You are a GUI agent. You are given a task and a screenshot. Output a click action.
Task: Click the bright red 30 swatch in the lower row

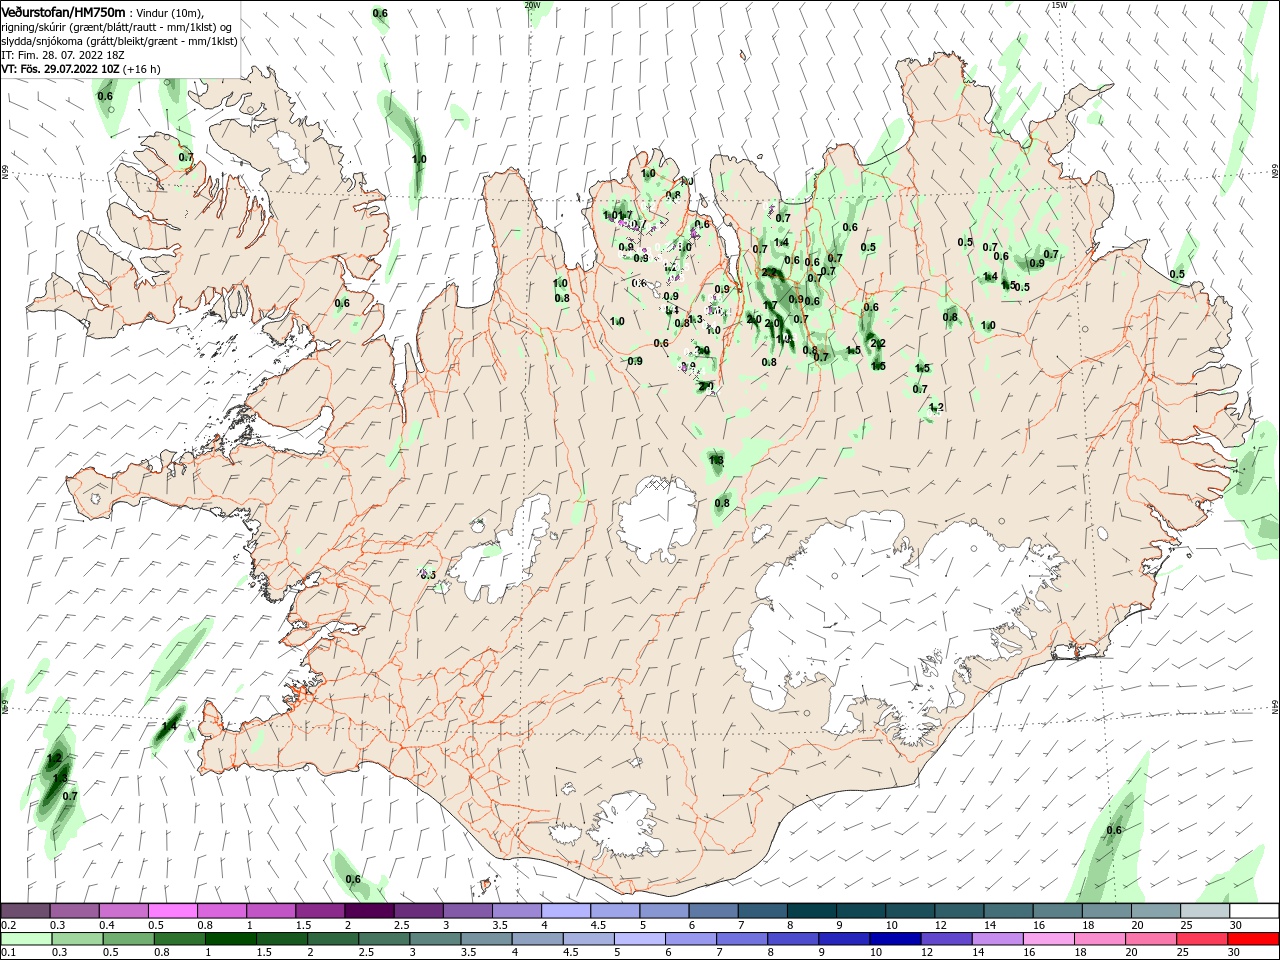1253,939
